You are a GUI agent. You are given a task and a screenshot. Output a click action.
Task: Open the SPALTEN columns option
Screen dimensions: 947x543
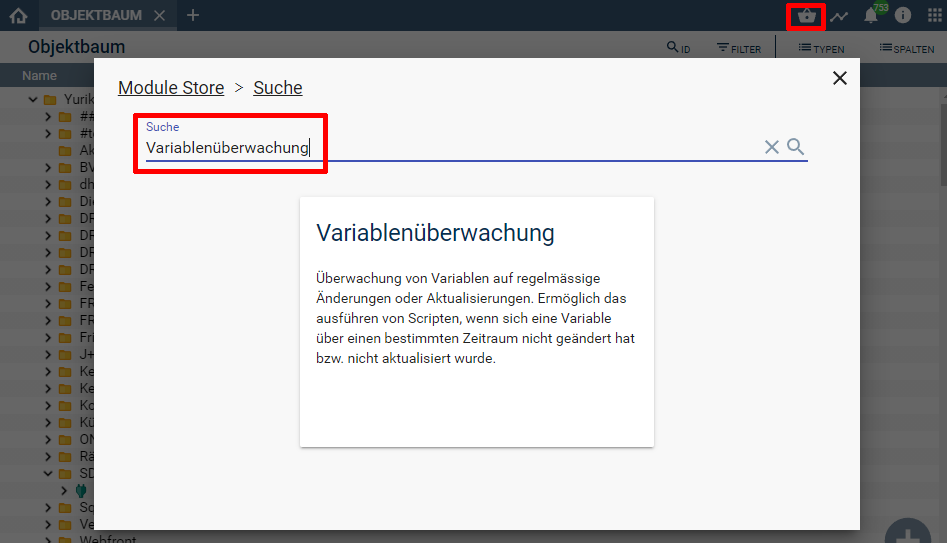click(x=907, y=48)
